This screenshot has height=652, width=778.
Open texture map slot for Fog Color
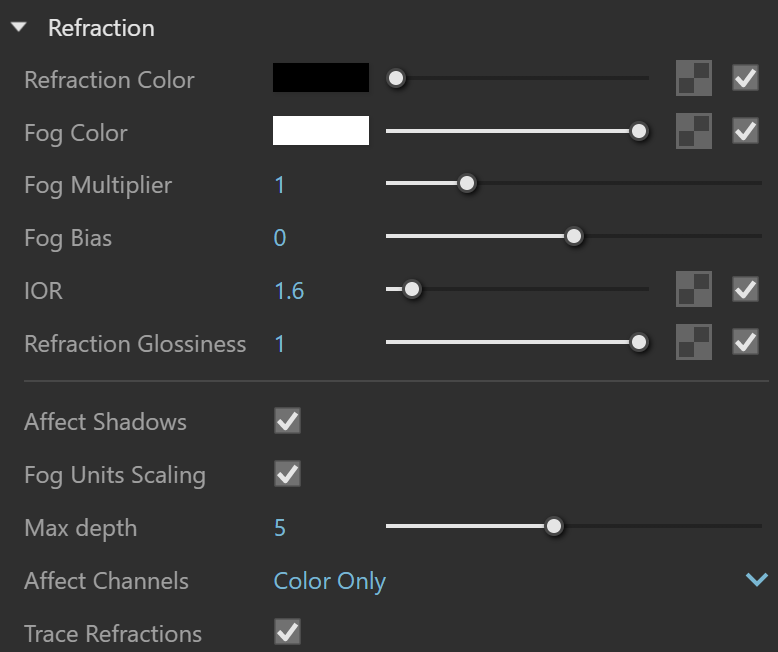point(694,131)
